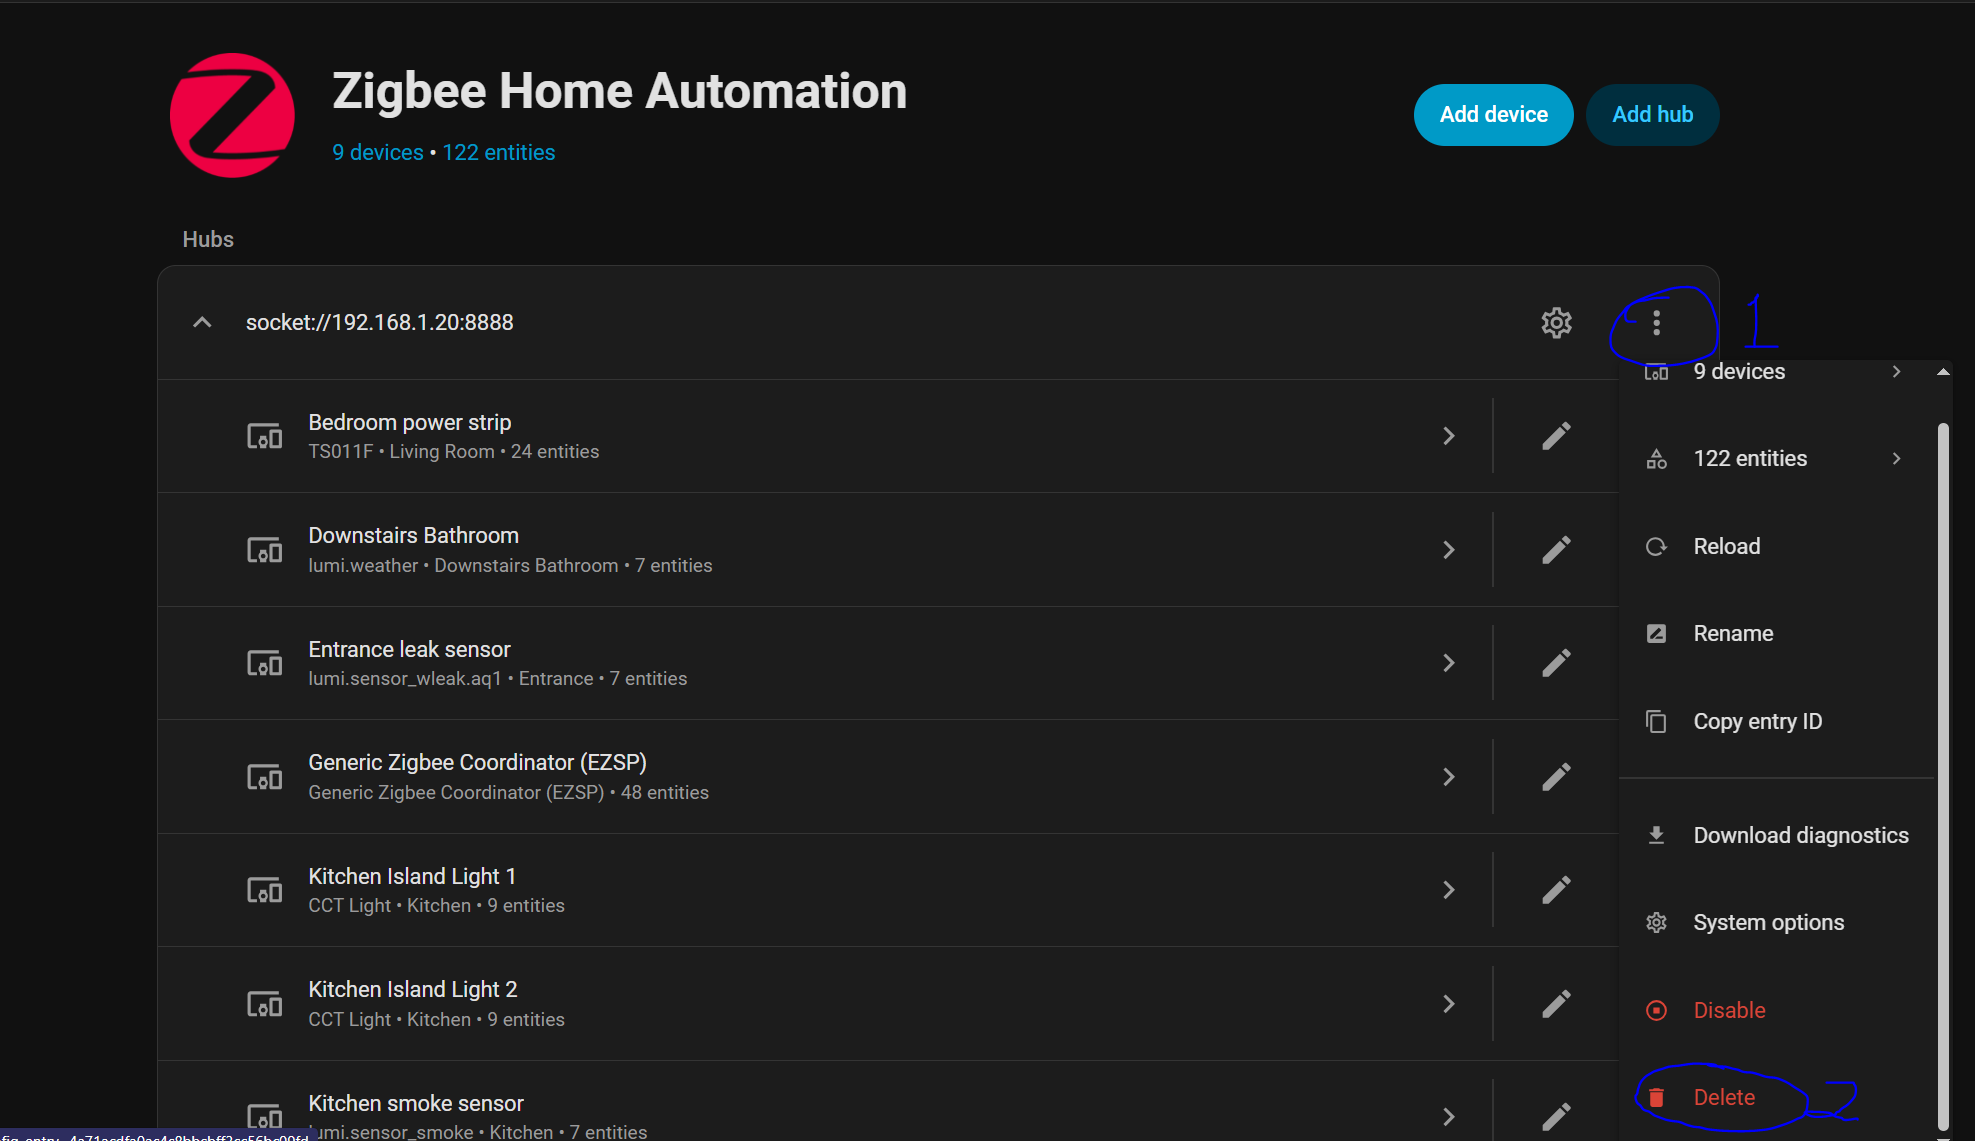The image size is (1975, 1141).
Task: Click device icon beside Generic Zigbee Coordinator
Action: [x=265, y=777]
